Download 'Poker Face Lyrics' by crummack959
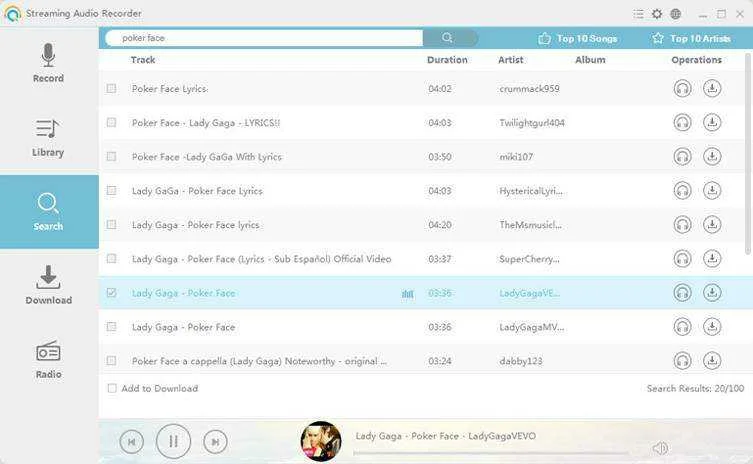The image size is (753, 464). (712, 88)
